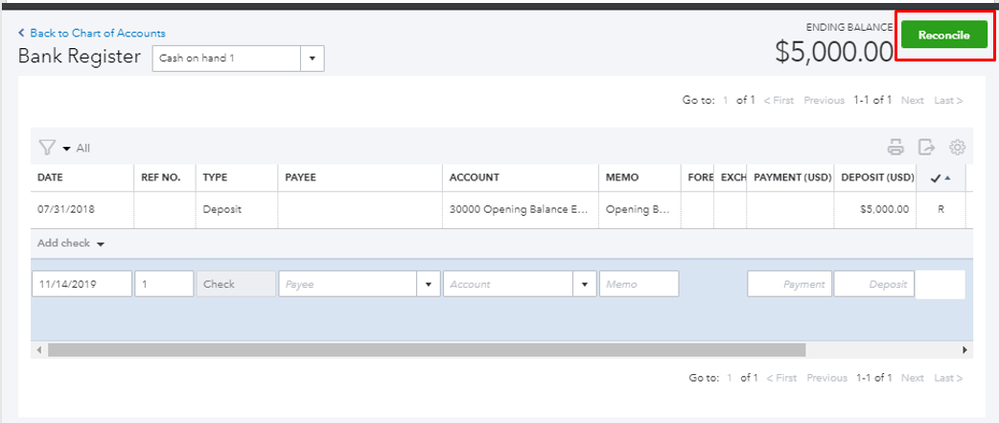Click Previous in the top pagination

coord(824,100)
